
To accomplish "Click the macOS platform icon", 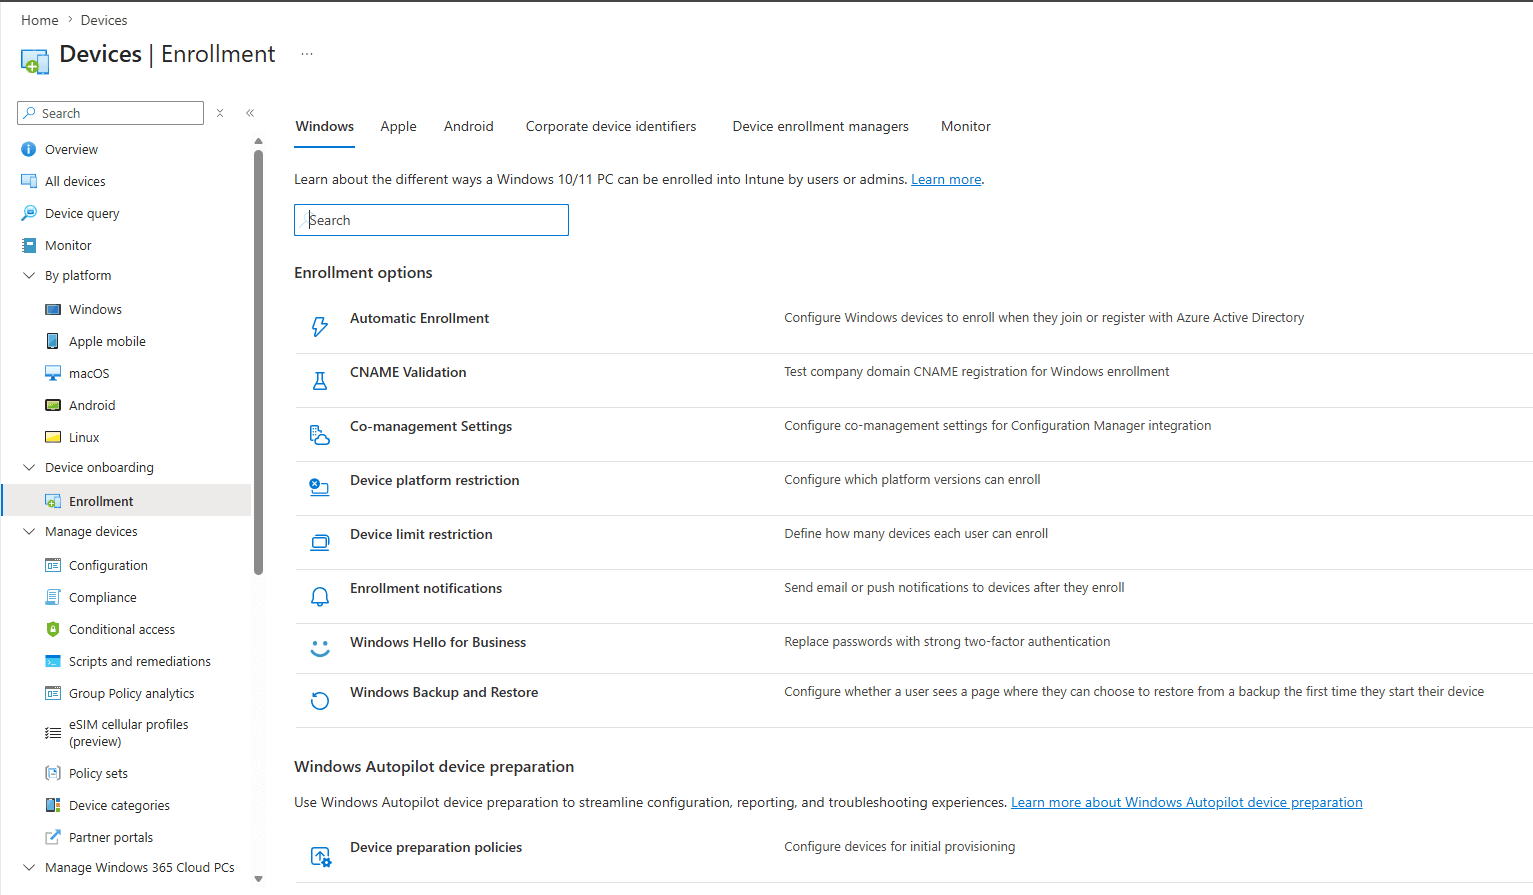I will tap(53, 373).
